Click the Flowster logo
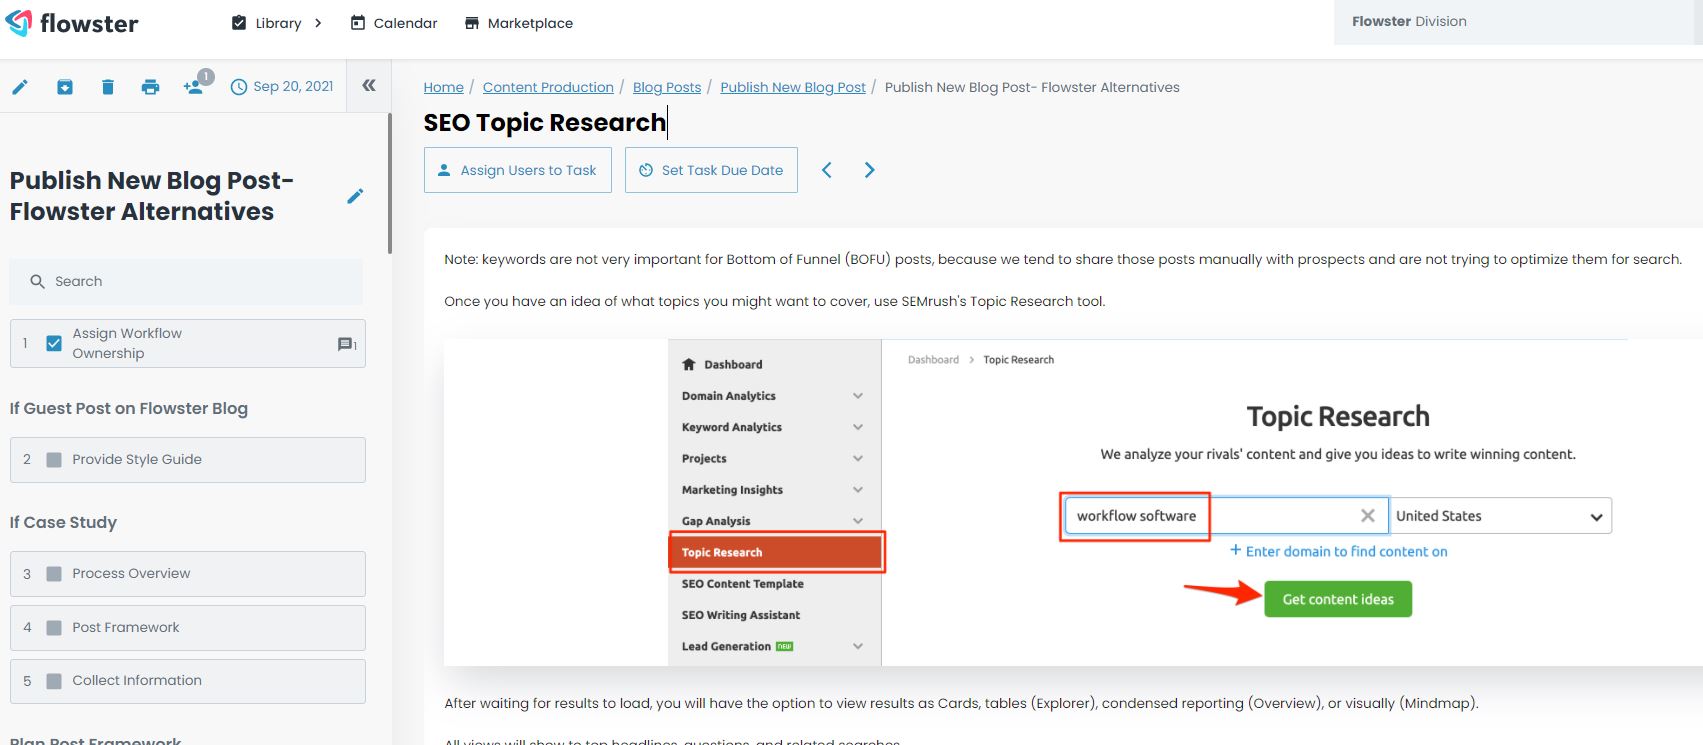The image size is (1703, 745). coord(72,23)
